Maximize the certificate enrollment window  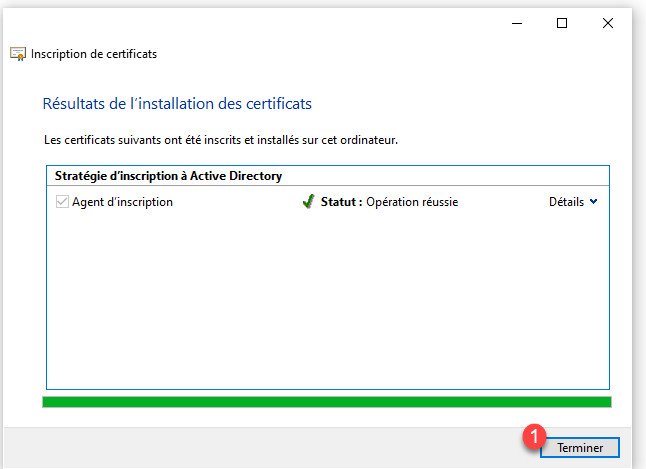(562, 23)
